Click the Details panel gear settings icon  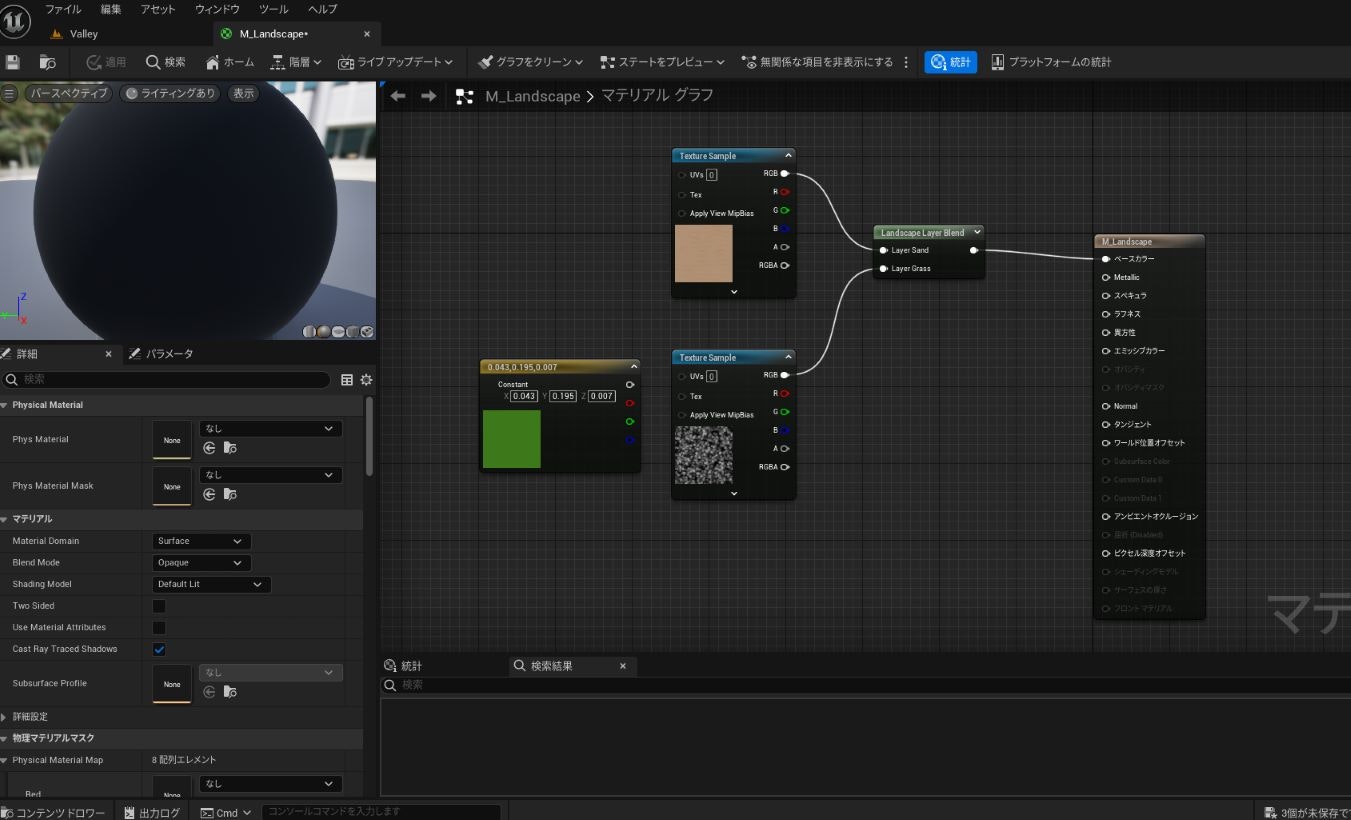coord(366,380)
